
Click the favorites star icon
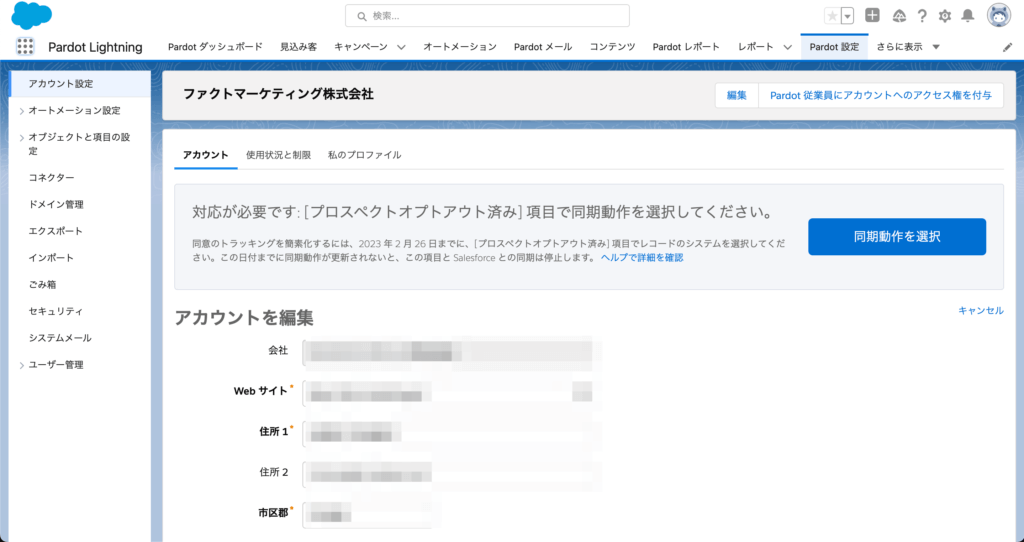pyautogui.click(x=832, y=16)
